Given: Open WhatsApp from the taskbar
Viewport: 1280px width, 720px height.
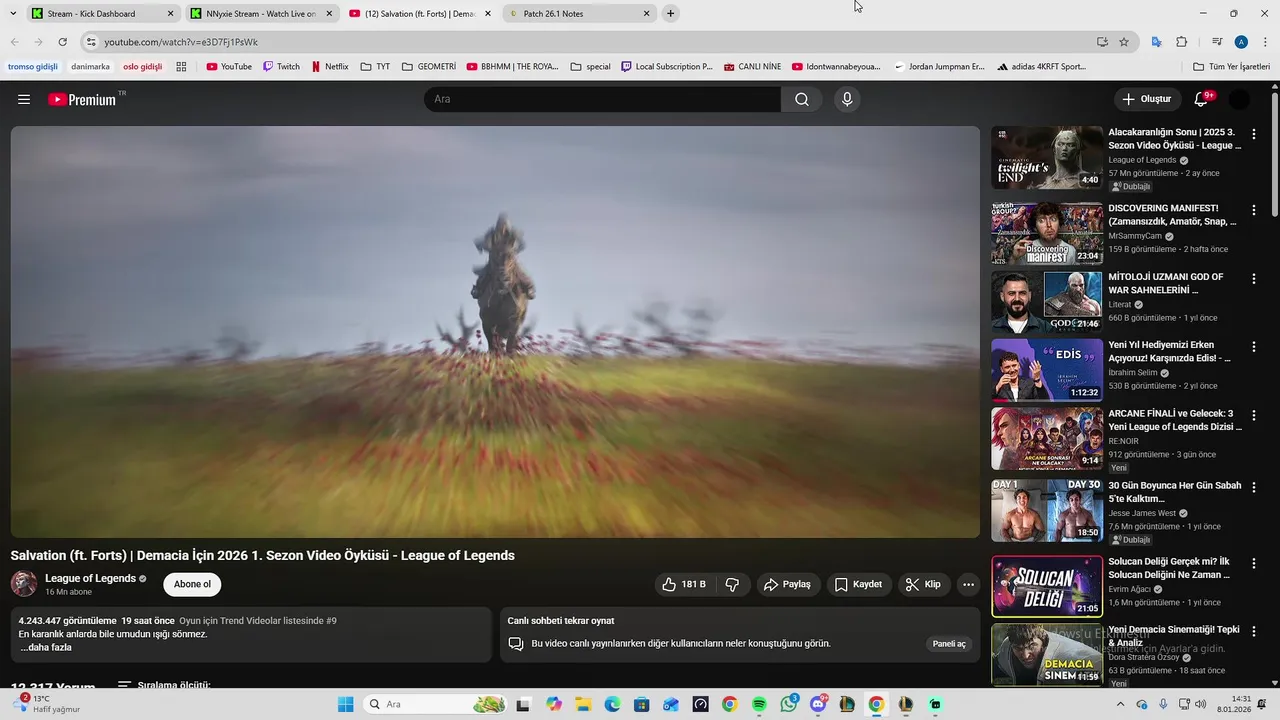Looking at the screenshot, I should click(x=789, y=704).
